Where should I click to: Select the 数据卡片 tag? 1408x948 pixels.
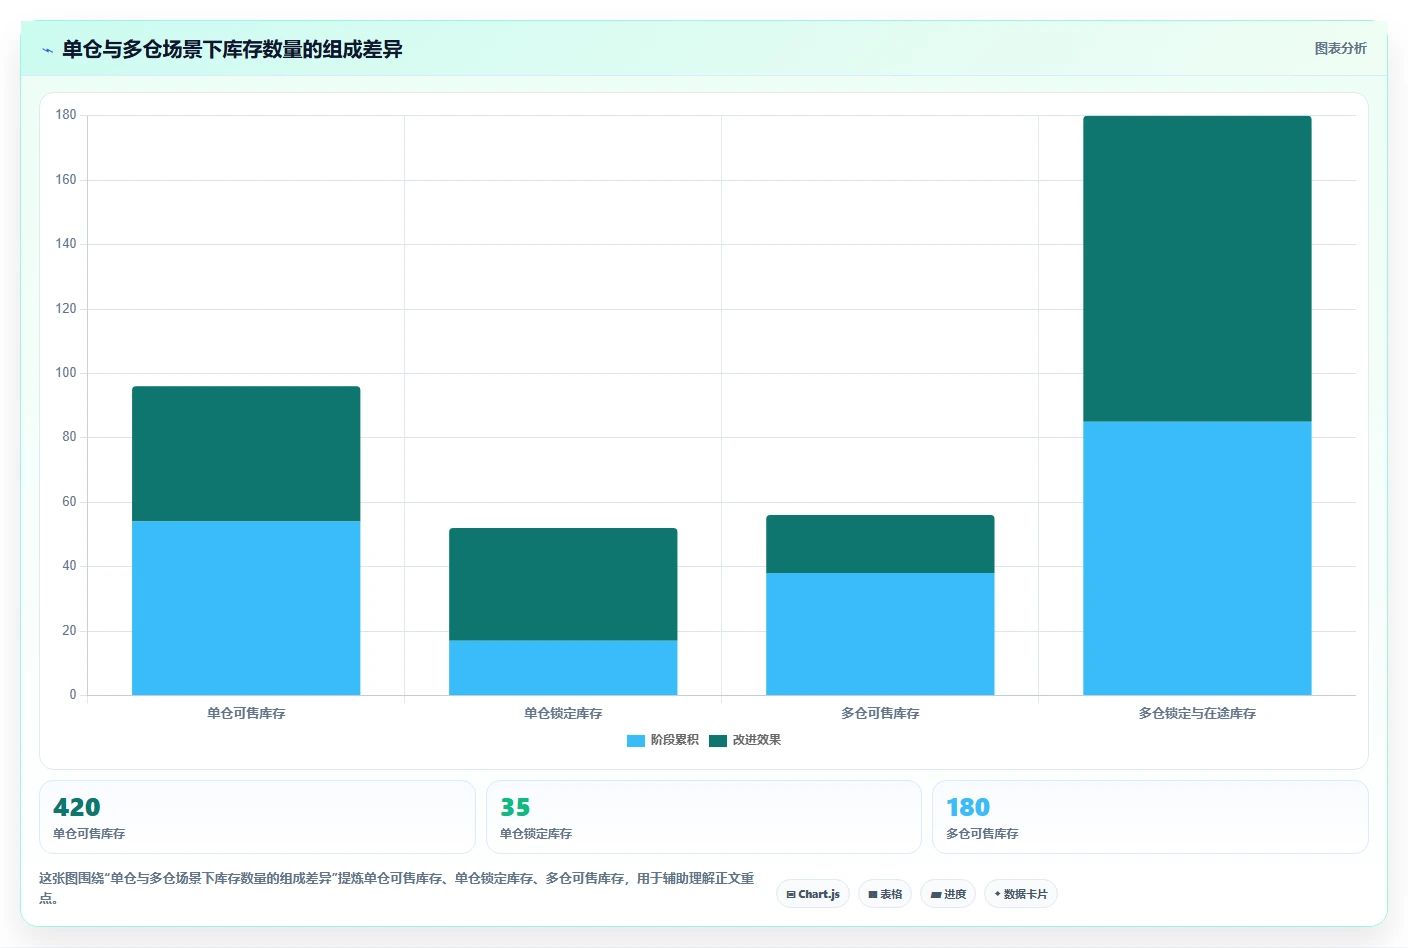[1021, 894]
